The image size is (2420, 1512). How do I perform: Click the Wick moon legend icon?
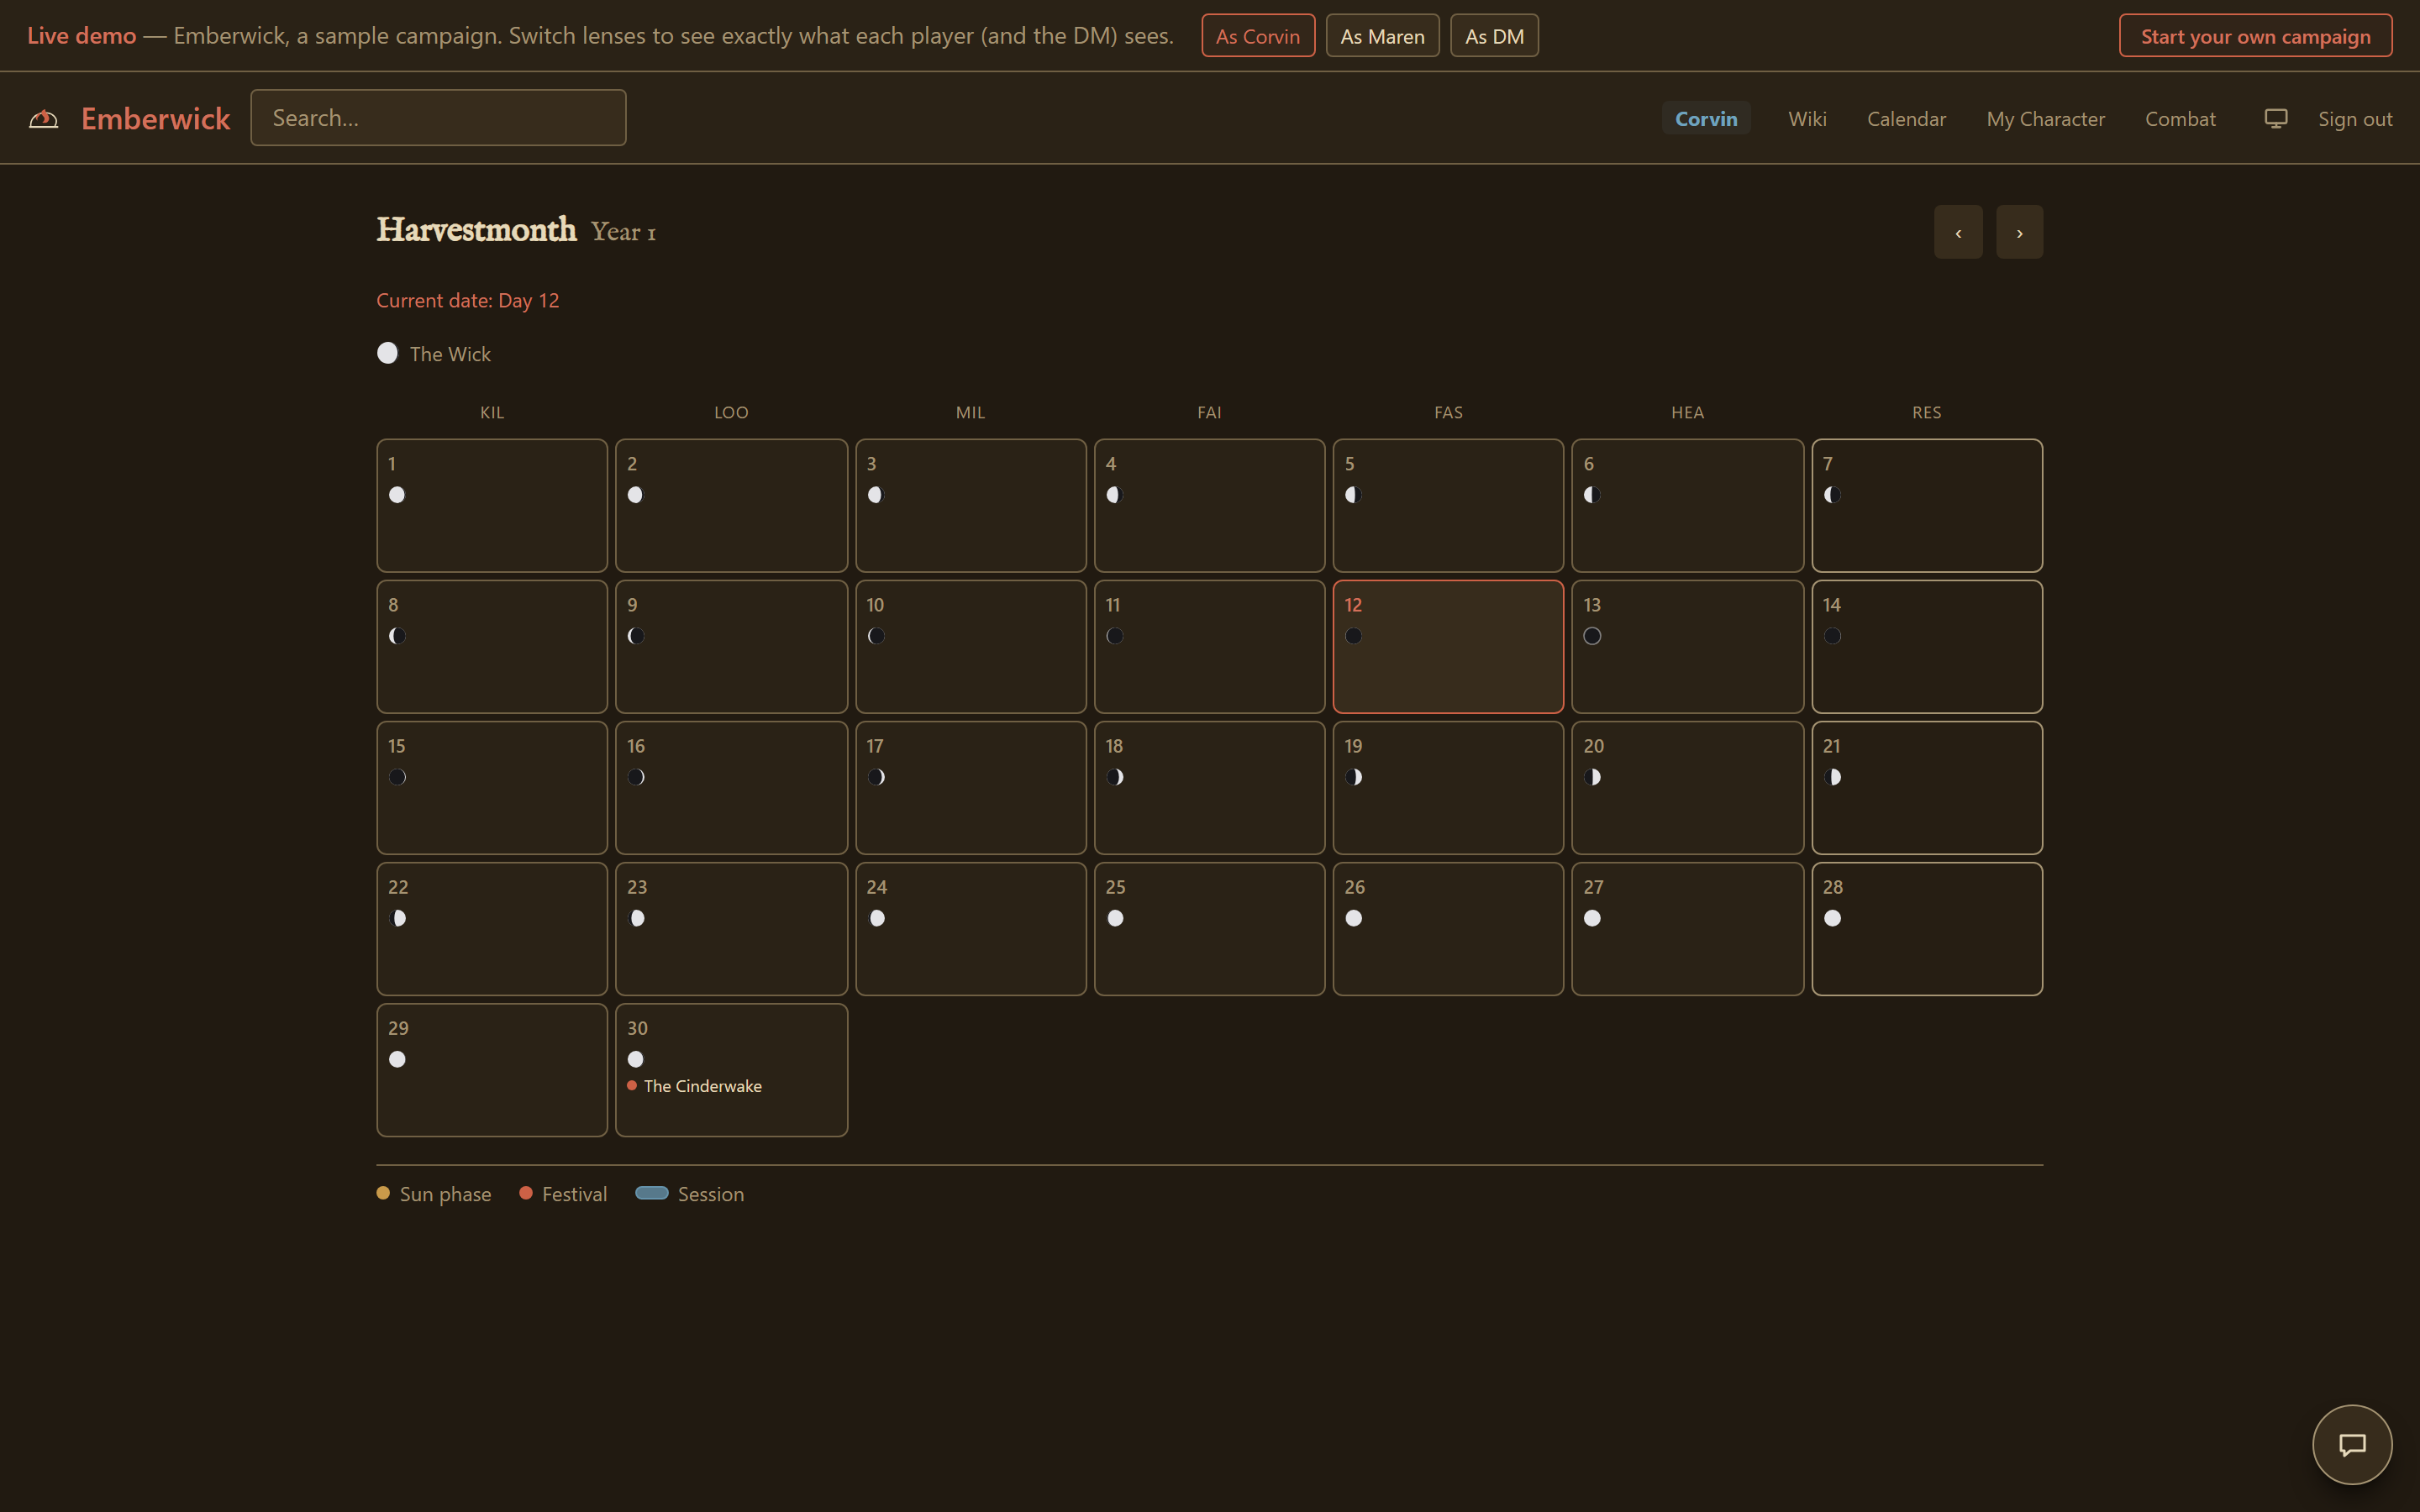pos(387,353)
